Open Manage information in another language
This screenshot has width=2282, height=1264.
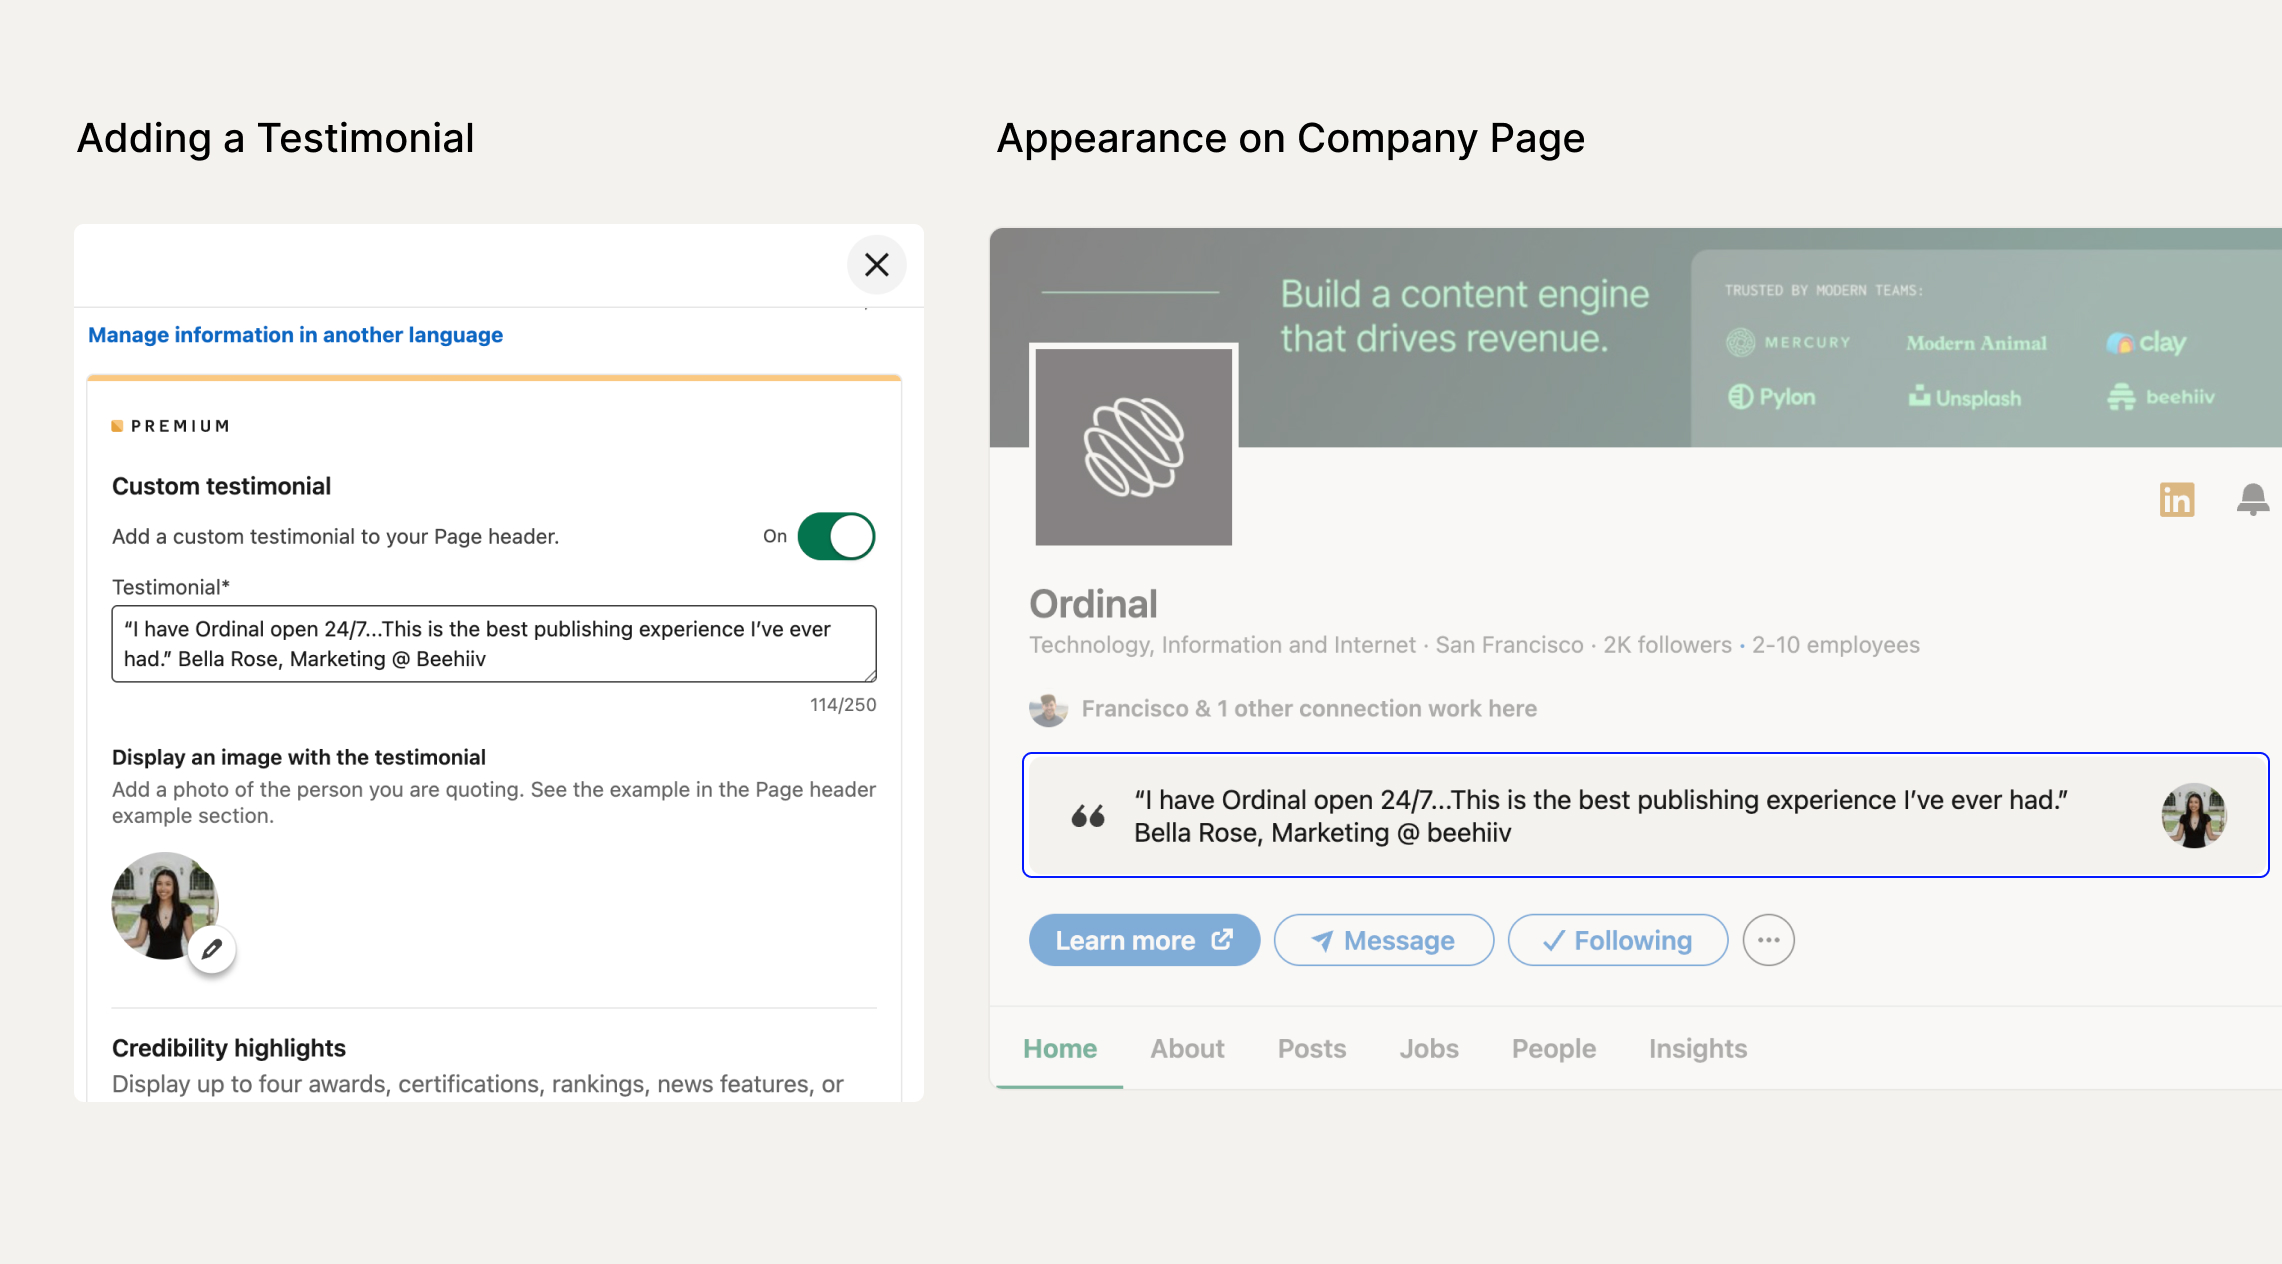click(295, 334)
